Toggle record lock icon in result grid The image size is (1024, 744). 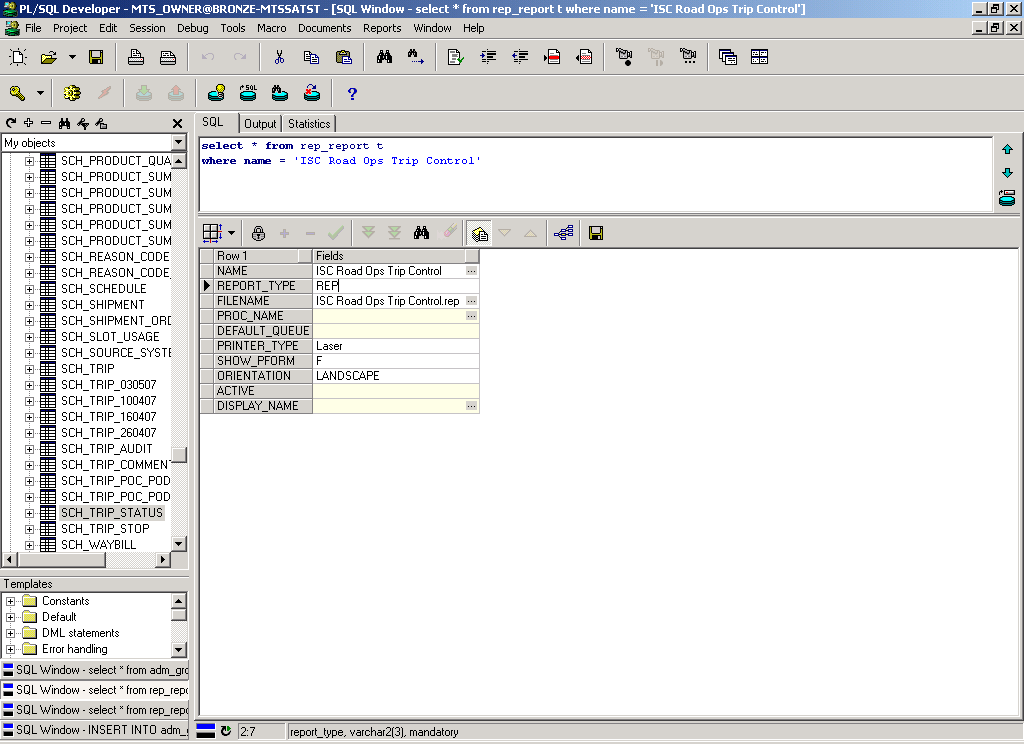coord(259,233)
